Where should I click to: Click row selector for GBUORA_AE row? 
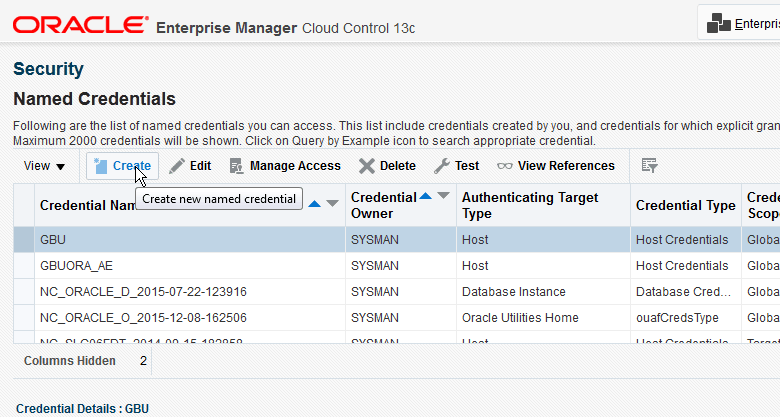[24, 266]
